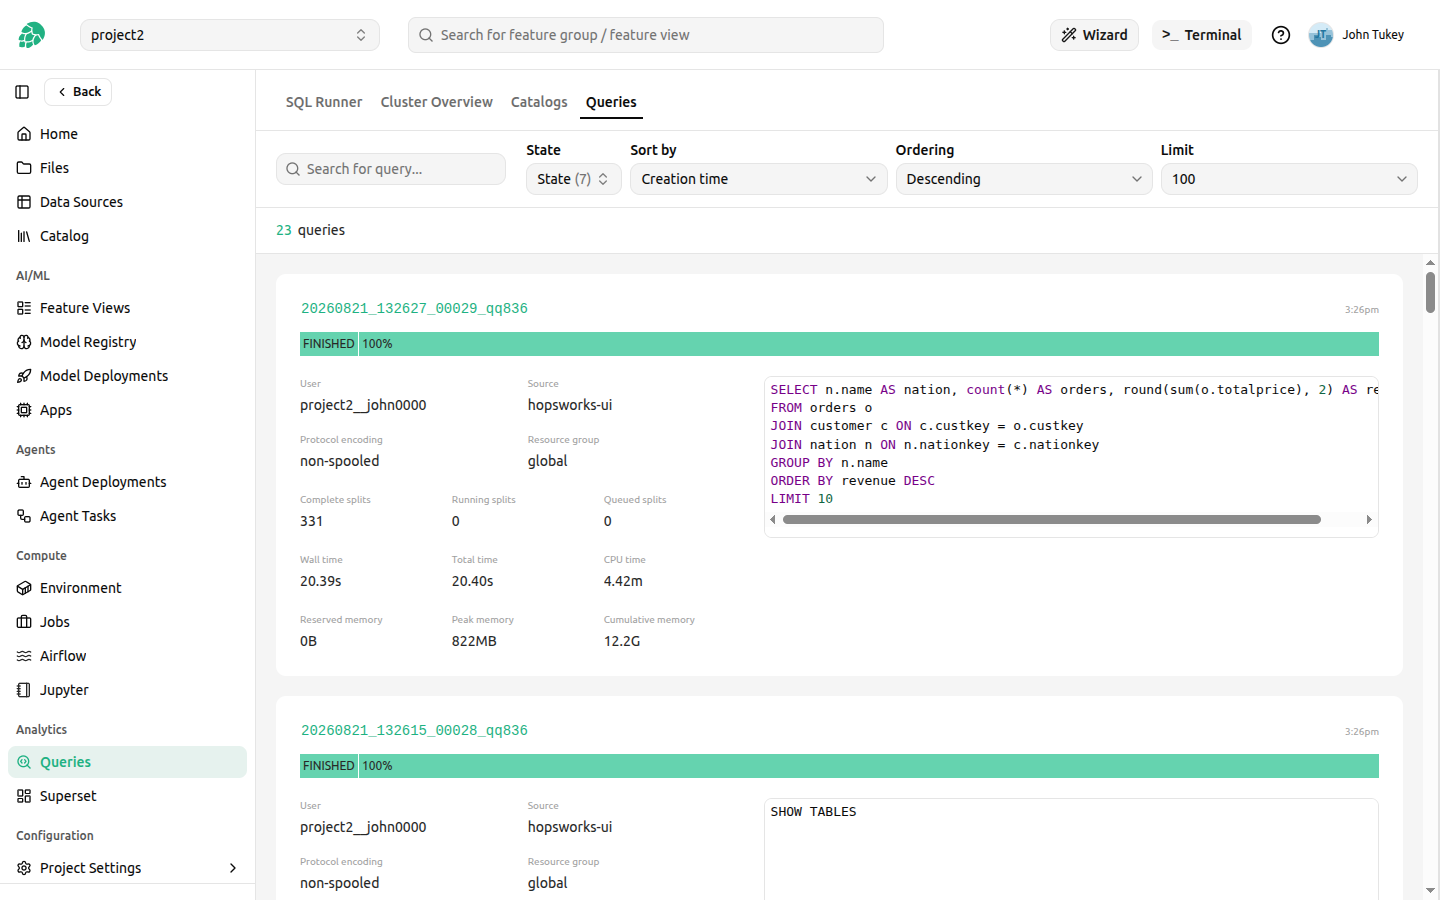Open Agent Tasks in sidebar

click(x=127, y=516)
